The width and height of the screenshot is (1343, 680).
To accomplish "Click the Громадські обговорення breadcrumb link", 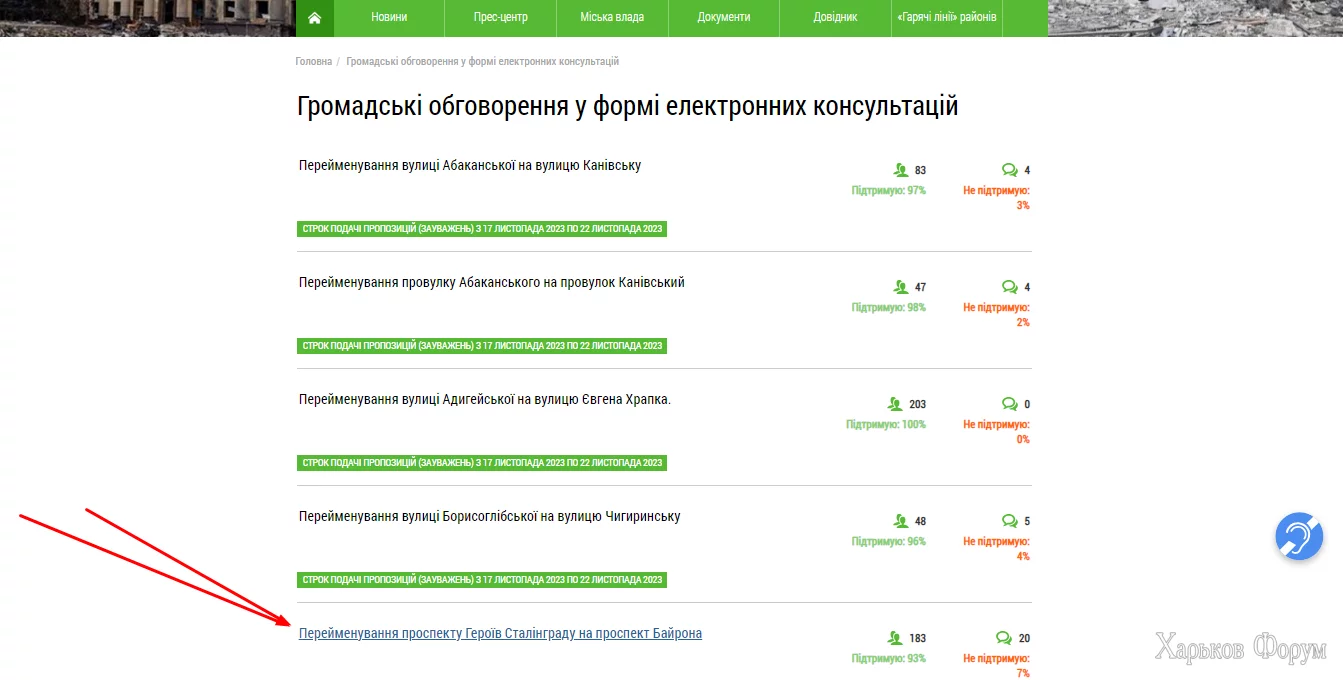I will pos(482,62).
